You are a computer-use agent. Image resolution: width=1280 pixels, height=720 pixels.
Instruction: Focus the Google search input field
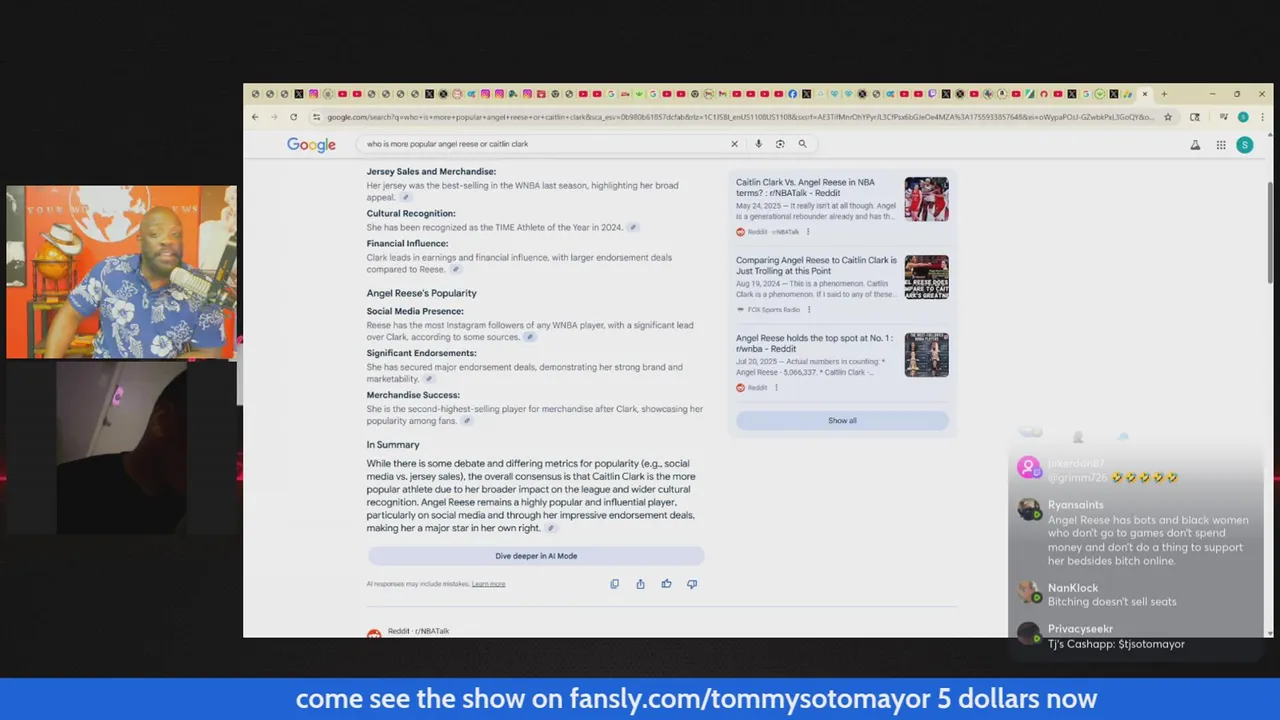[545, 144]
